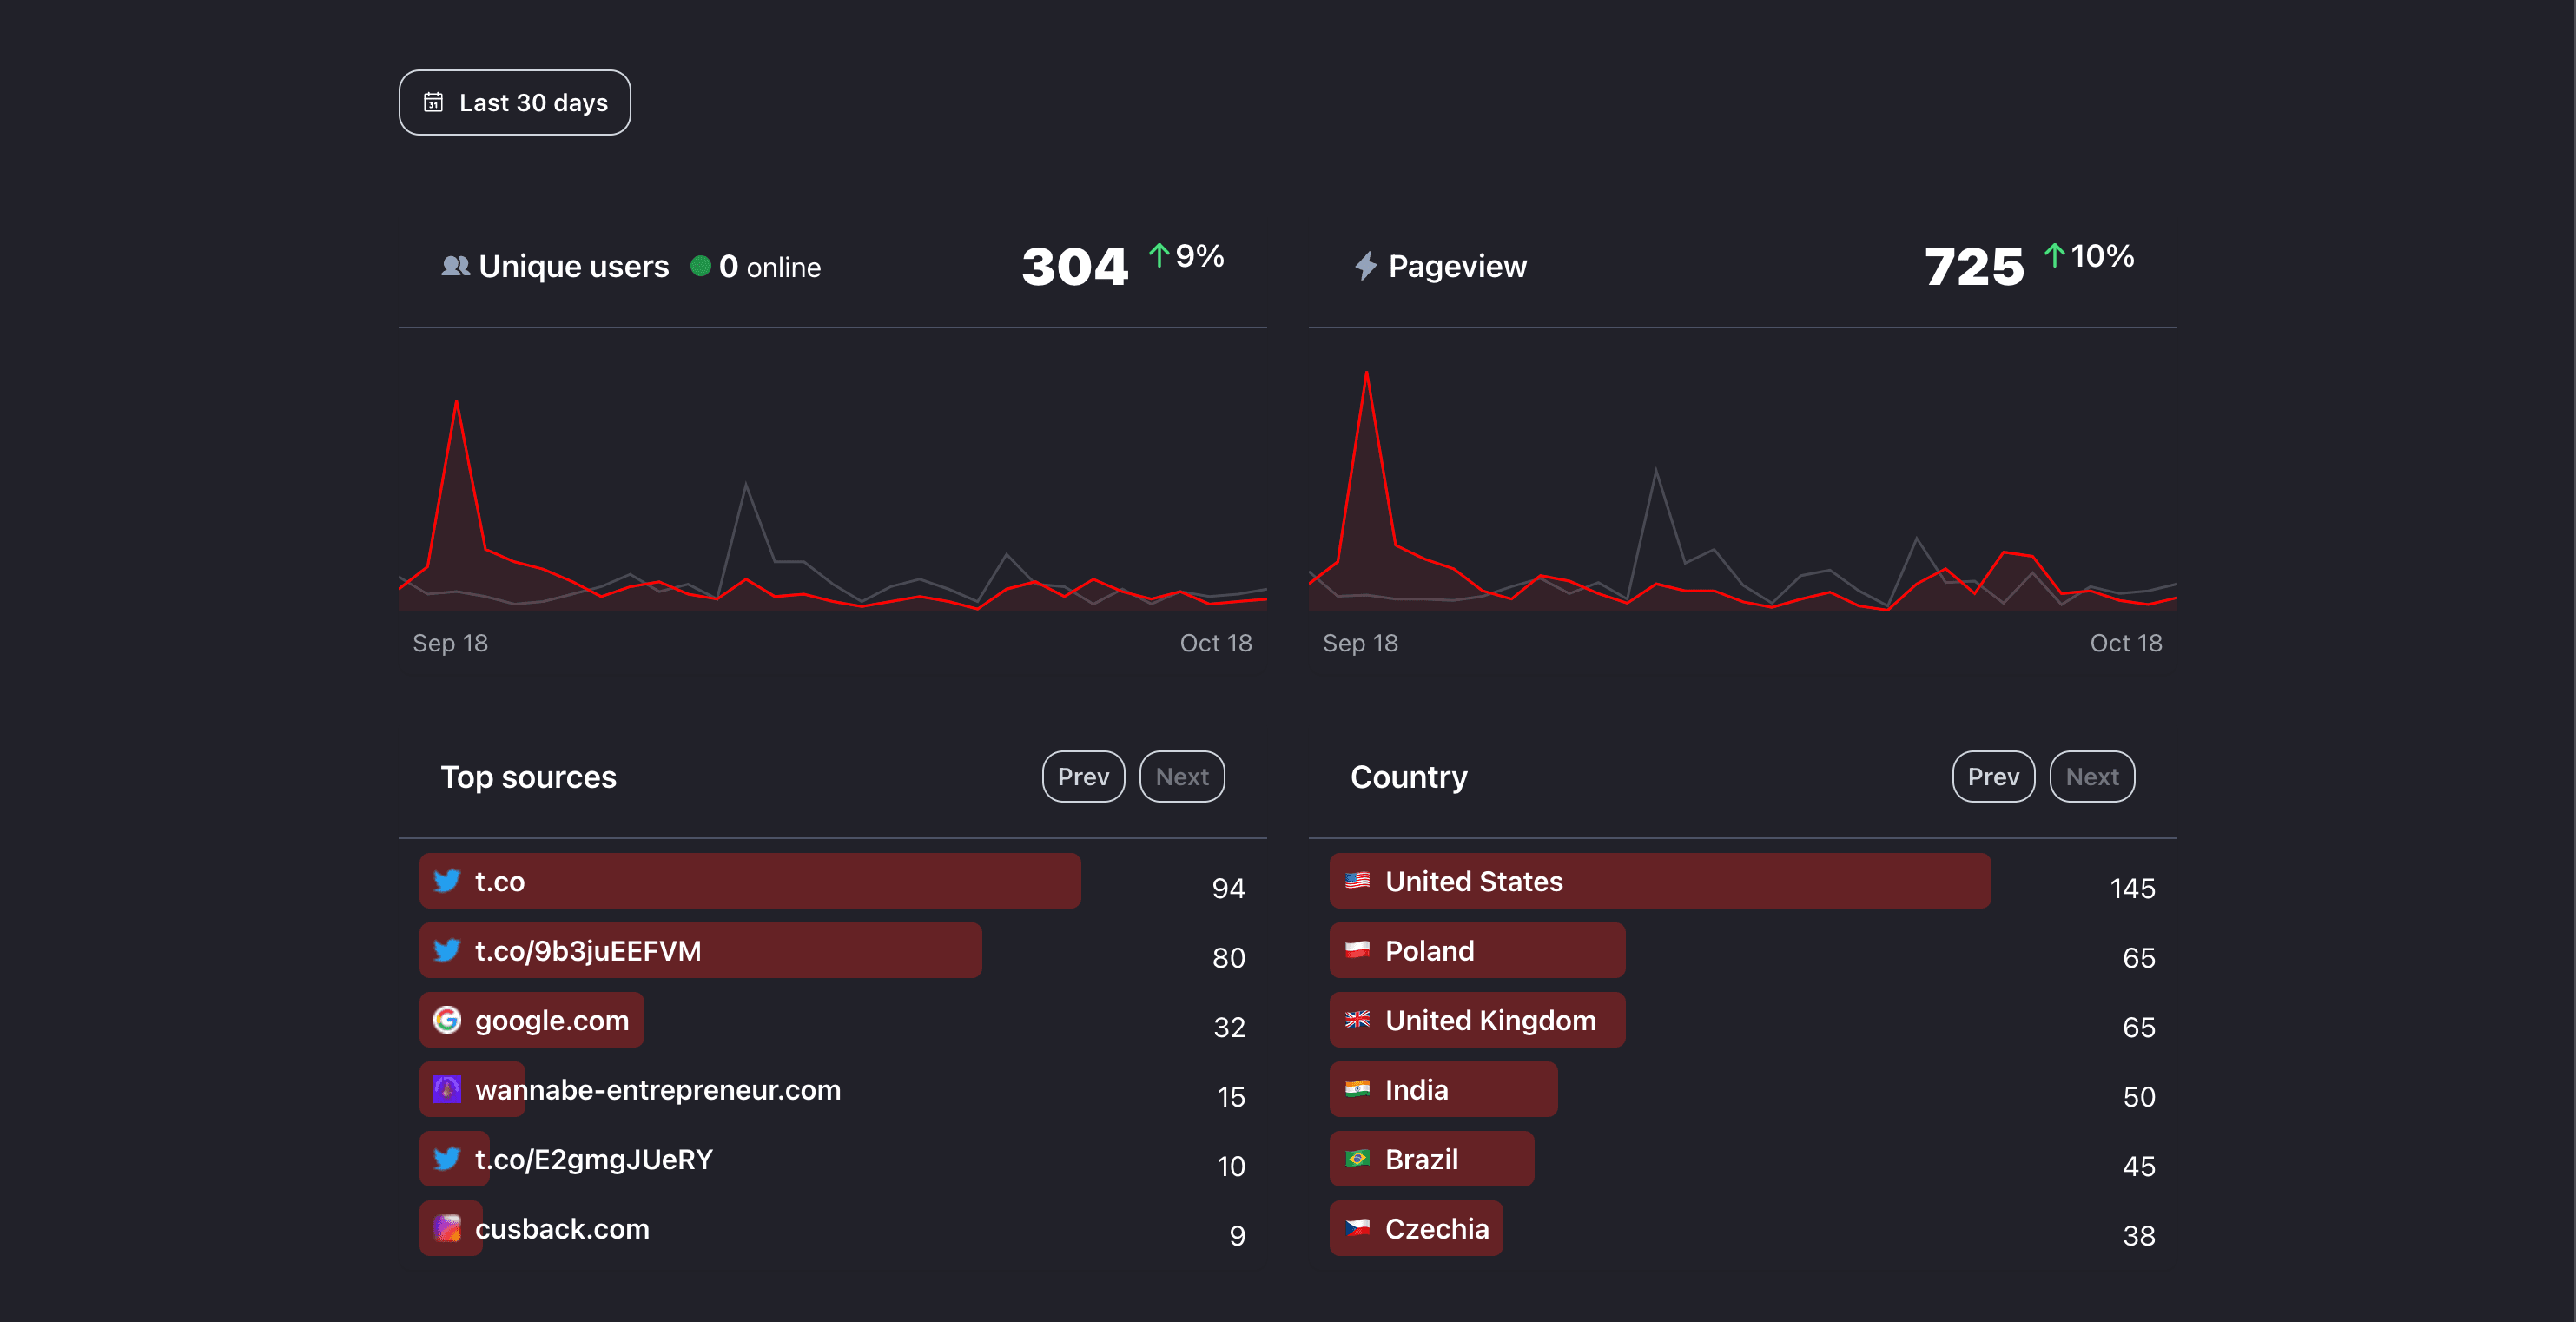2576x1322 pixels.
Task: Click the calendar icon in date picker
Action: (x=433, y=102)
